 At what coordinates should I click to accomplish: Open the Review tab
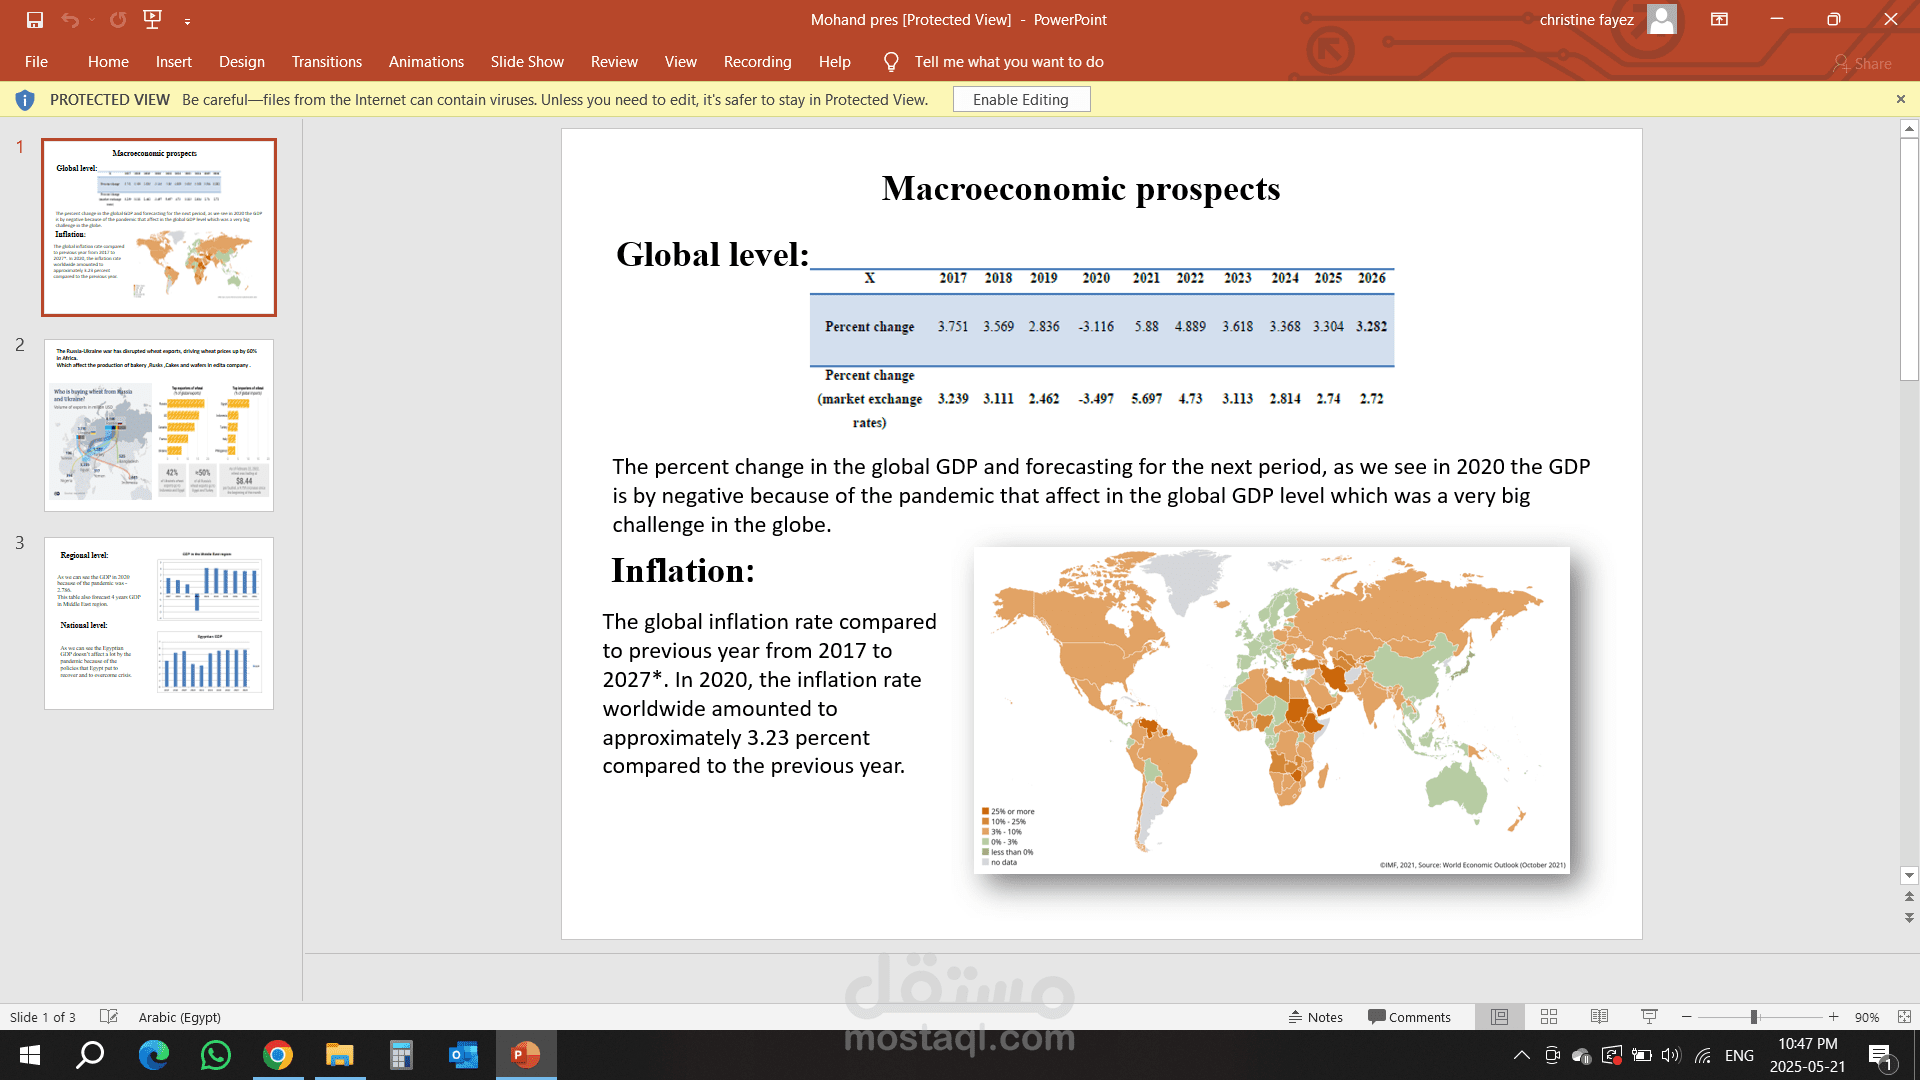614,62
